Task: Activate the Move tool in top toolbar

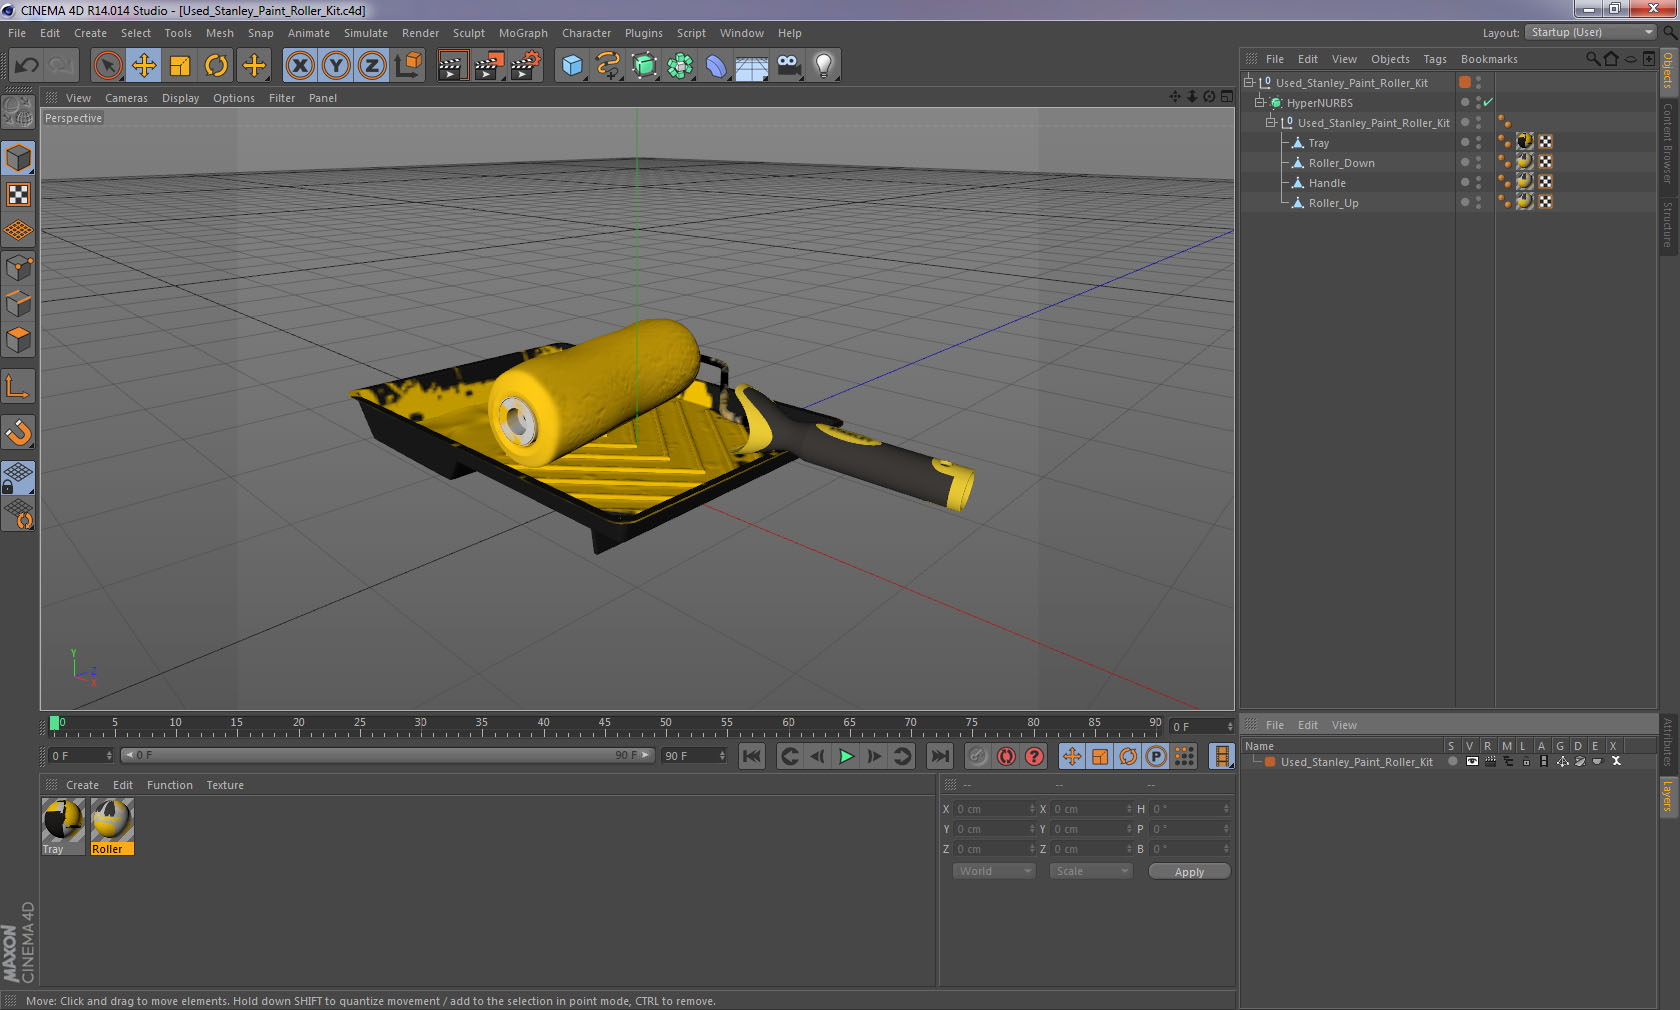Action: (x=144, y=66)
